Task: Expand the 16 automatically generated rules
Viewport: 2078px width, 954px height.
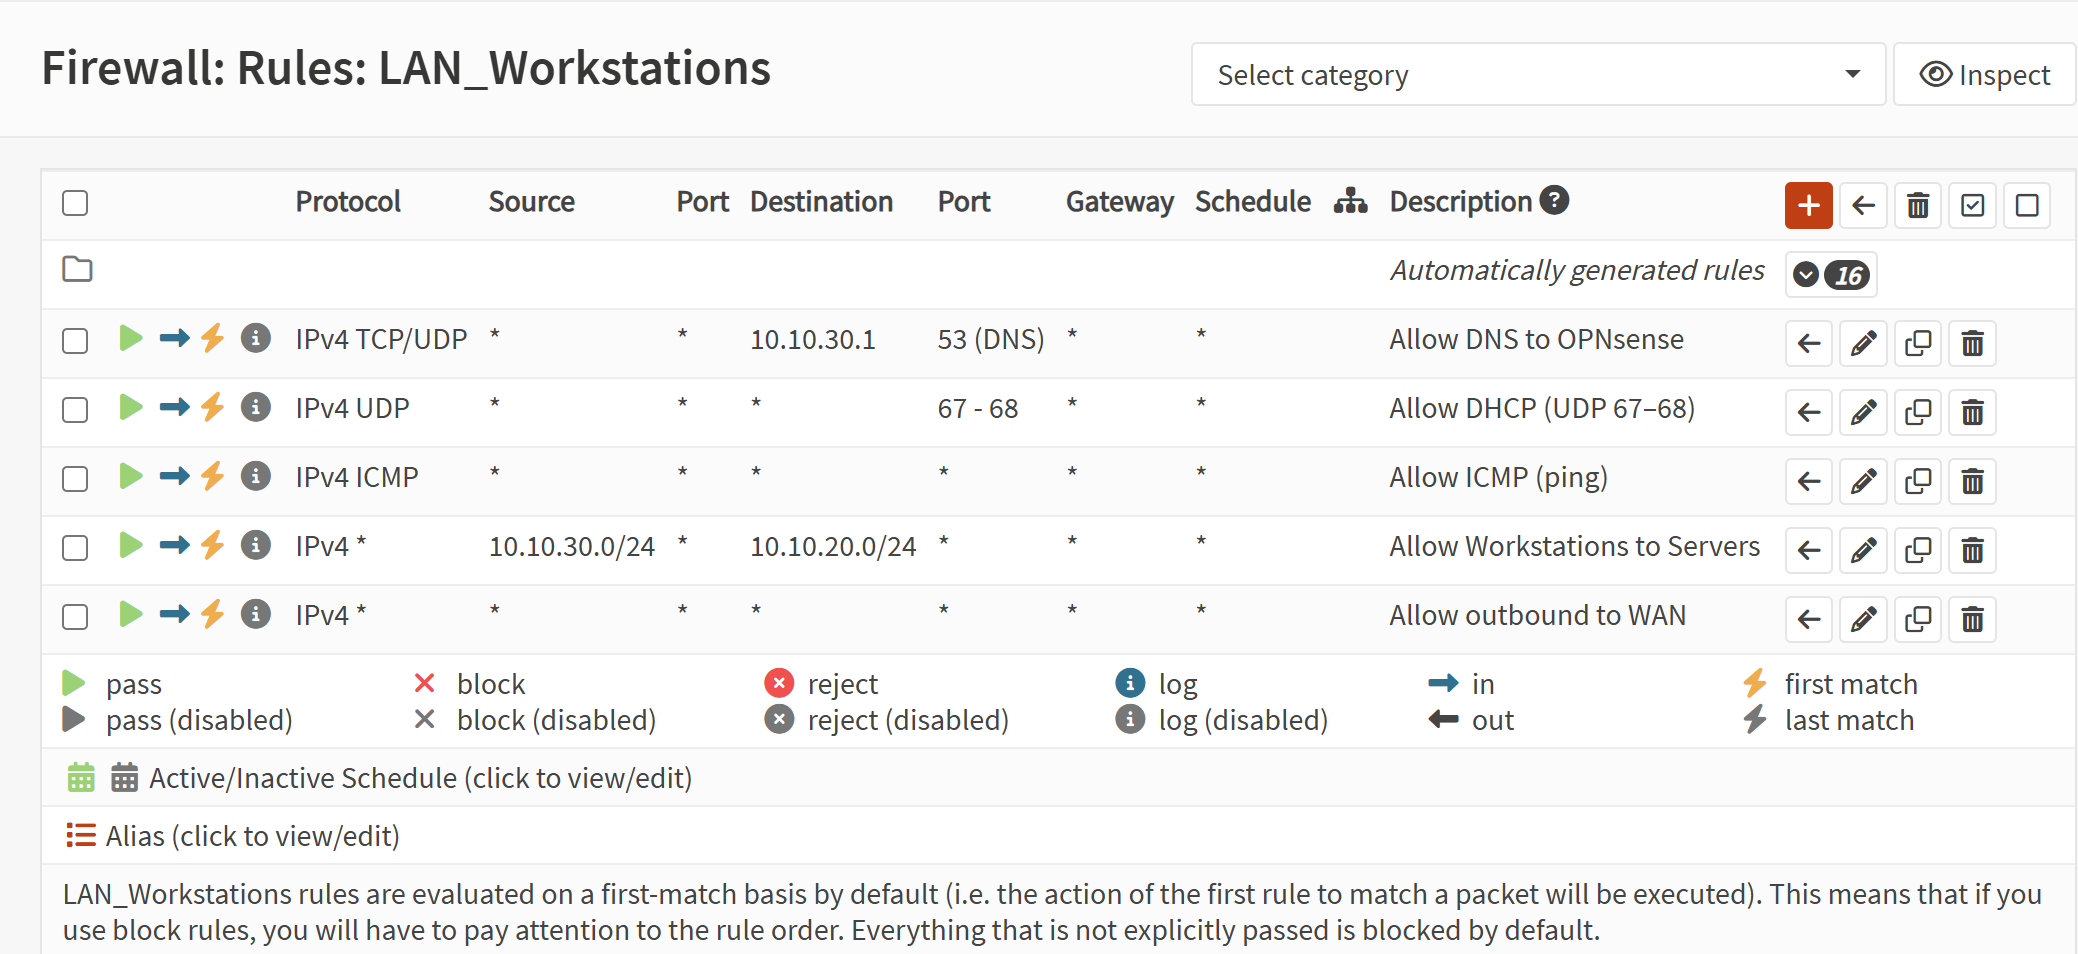Action: tap(1830, 275)
